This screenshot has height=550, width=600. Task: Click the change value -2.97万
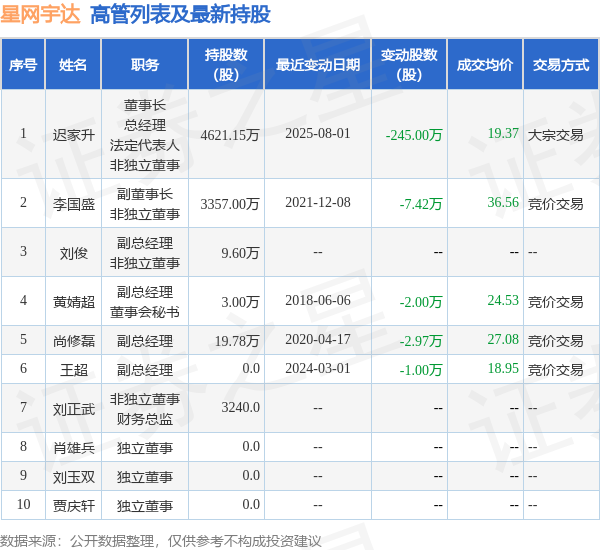421,340
